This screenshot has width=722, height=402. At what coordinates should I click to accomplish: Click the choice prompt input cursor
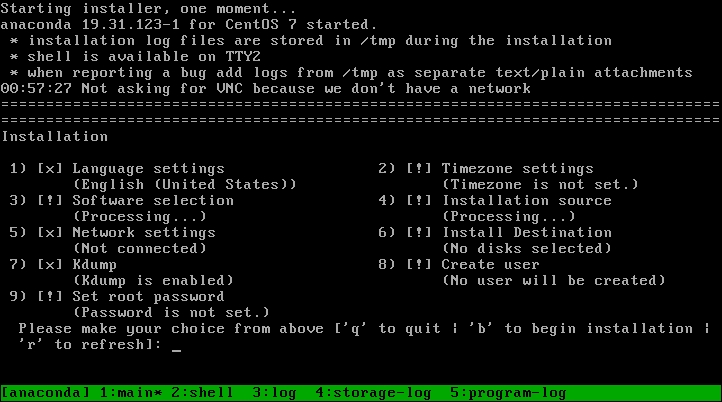pyautogui.click(x=176, y=345)
